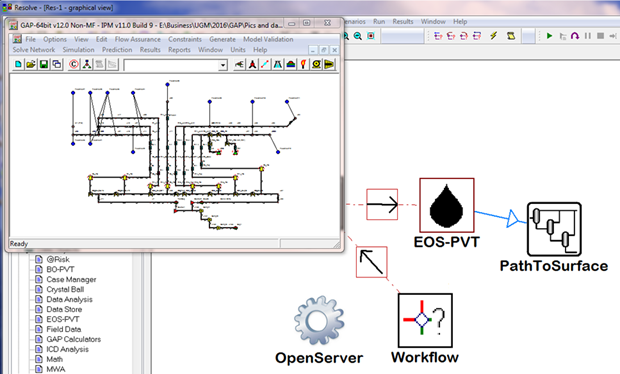620x374 pixels.
Task: Select Crystal Ball in the module tree
Action: pyautogui.click(x=65, y=289)
